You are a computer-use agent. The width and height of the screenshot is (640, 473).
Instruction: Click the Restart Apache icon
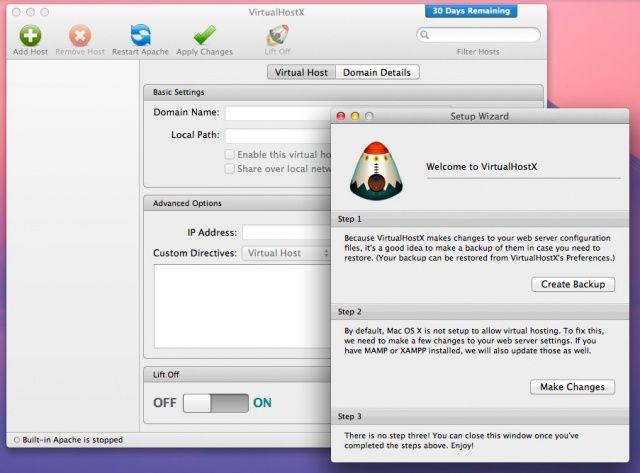click(140, 35)
